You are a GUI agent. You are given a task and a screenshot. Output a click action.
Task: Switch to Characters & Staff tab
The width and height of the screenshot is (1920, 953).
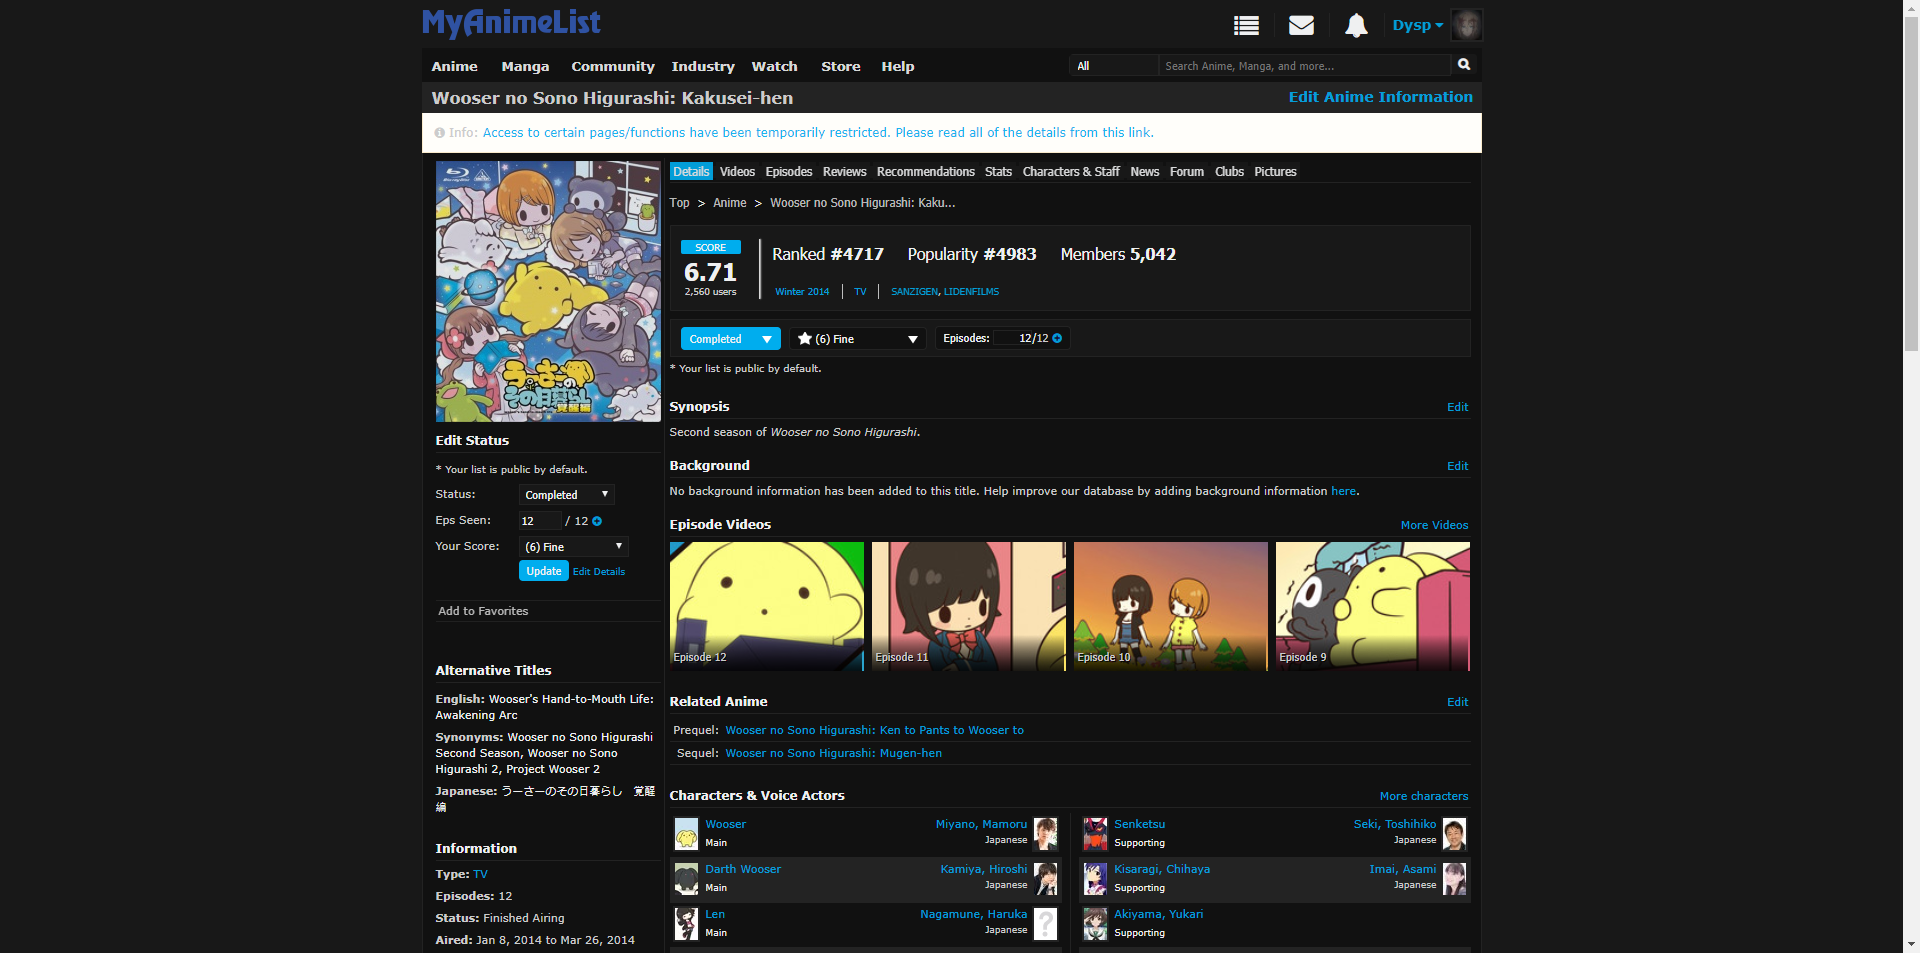coord(1070,172)
